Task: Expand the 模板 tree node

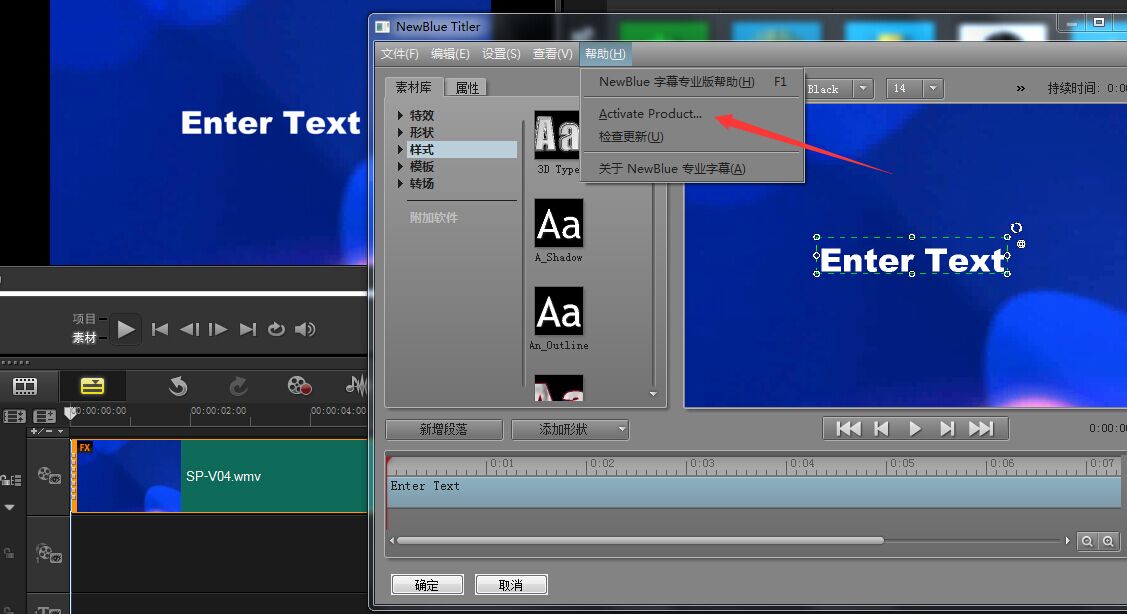Action: [x=400, y=167]
